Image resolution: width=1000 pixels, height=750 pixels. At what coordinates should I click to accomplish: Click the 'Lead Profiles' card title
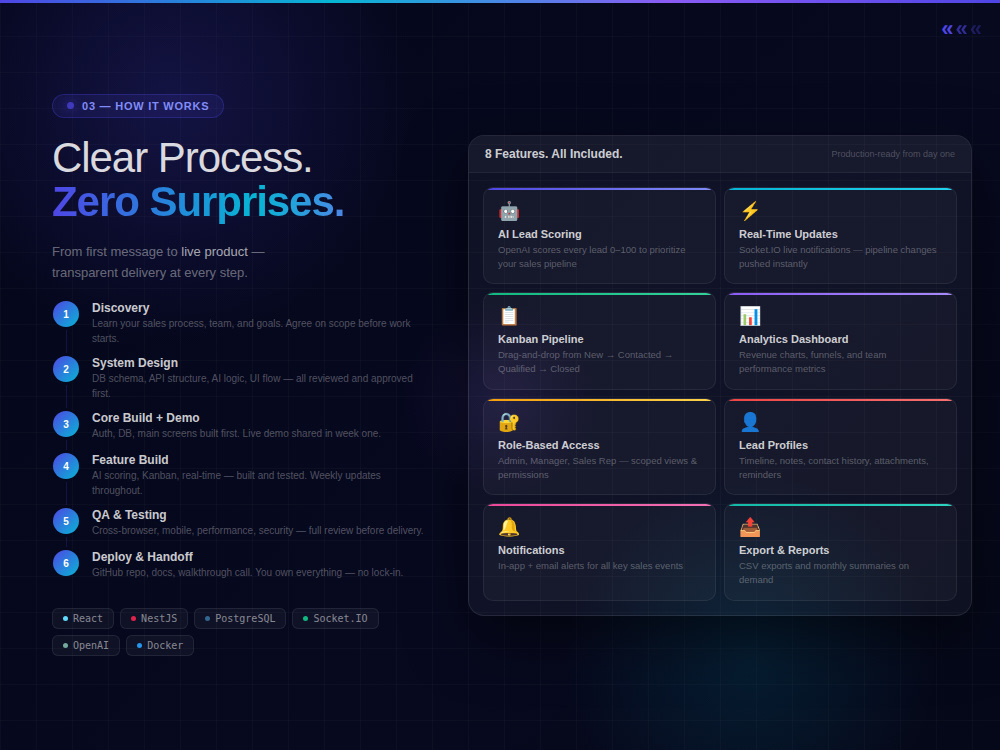773,445
